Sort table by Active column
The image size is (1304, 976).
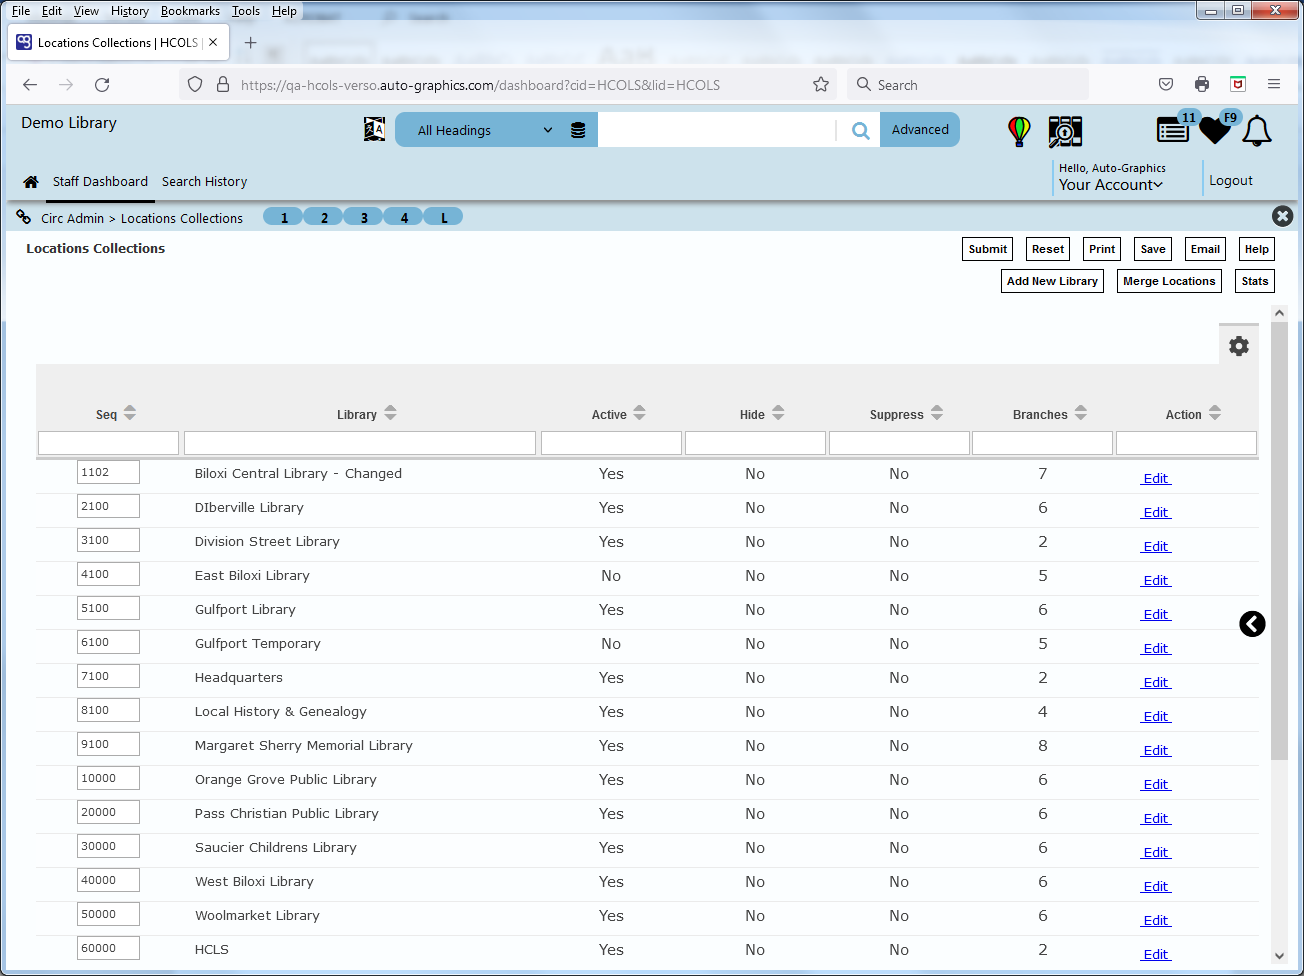639,414
